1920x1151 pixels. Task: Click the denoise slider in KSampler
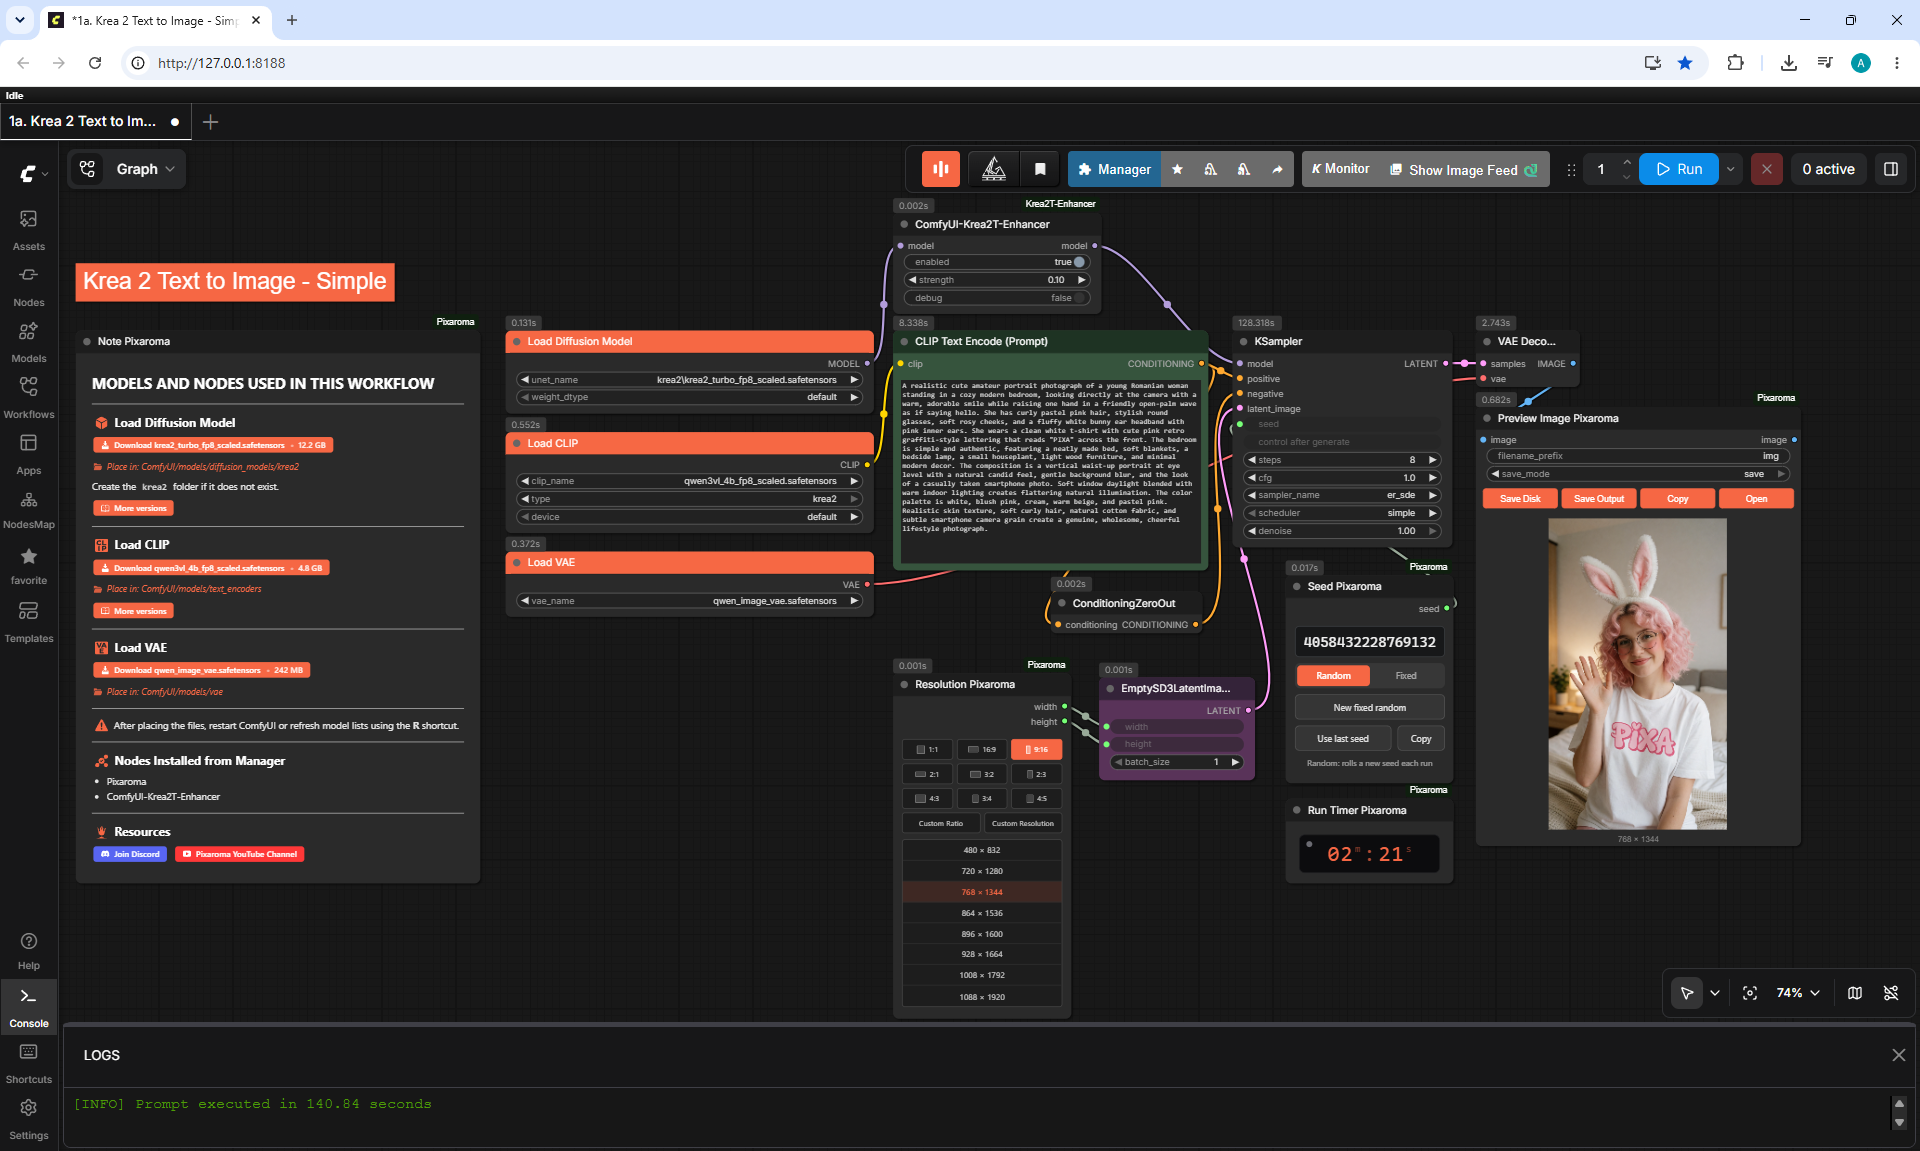pos(1342,531)
